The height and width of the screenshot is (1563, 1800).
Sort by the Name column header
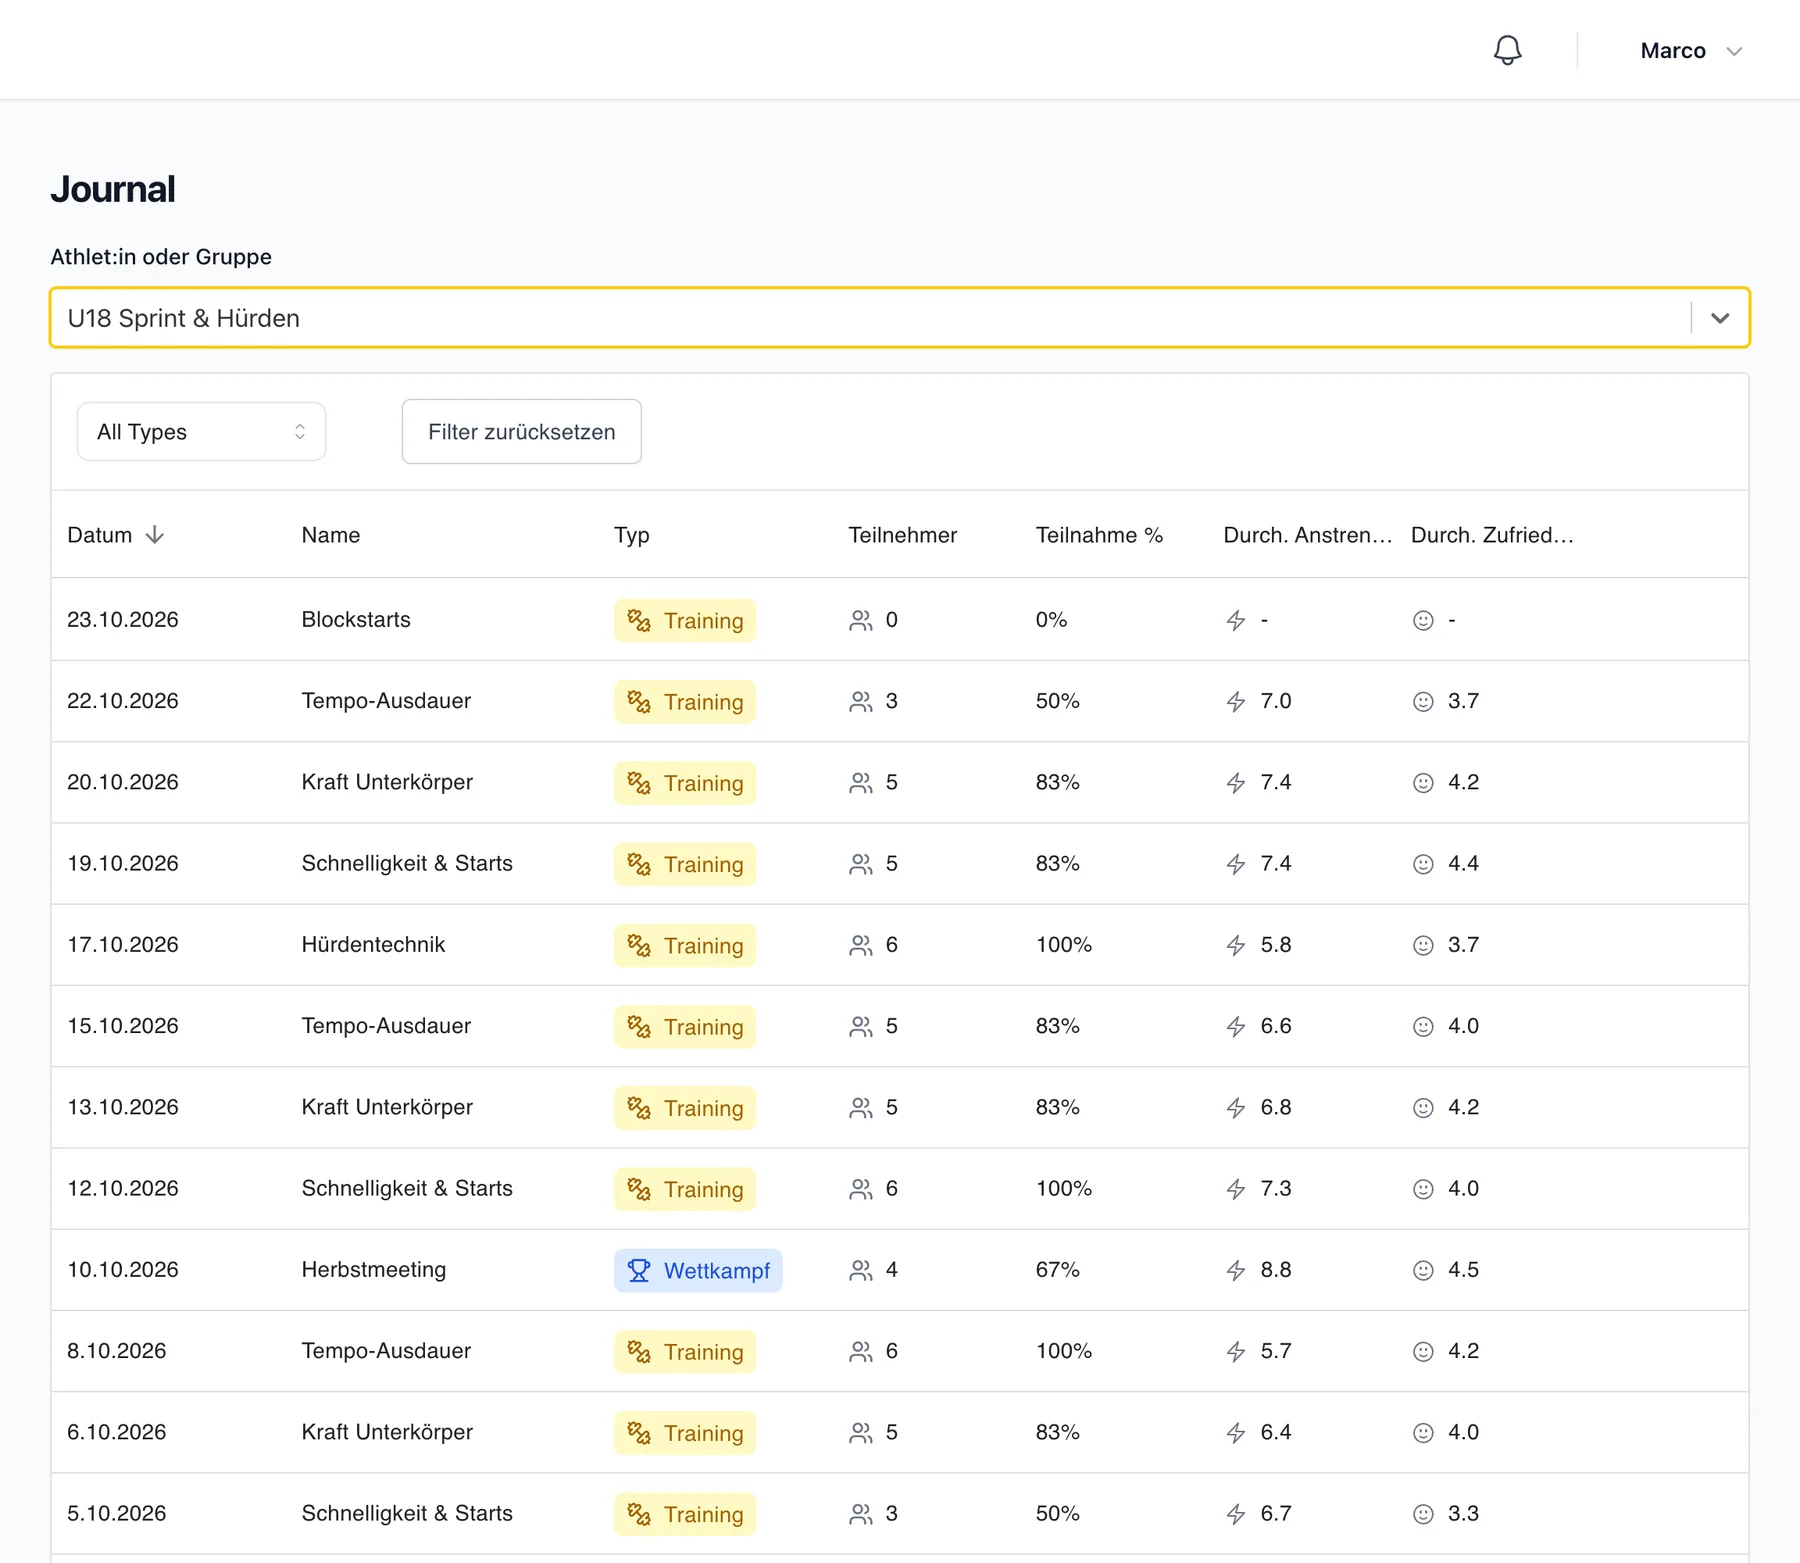click(x=331, y=535)
